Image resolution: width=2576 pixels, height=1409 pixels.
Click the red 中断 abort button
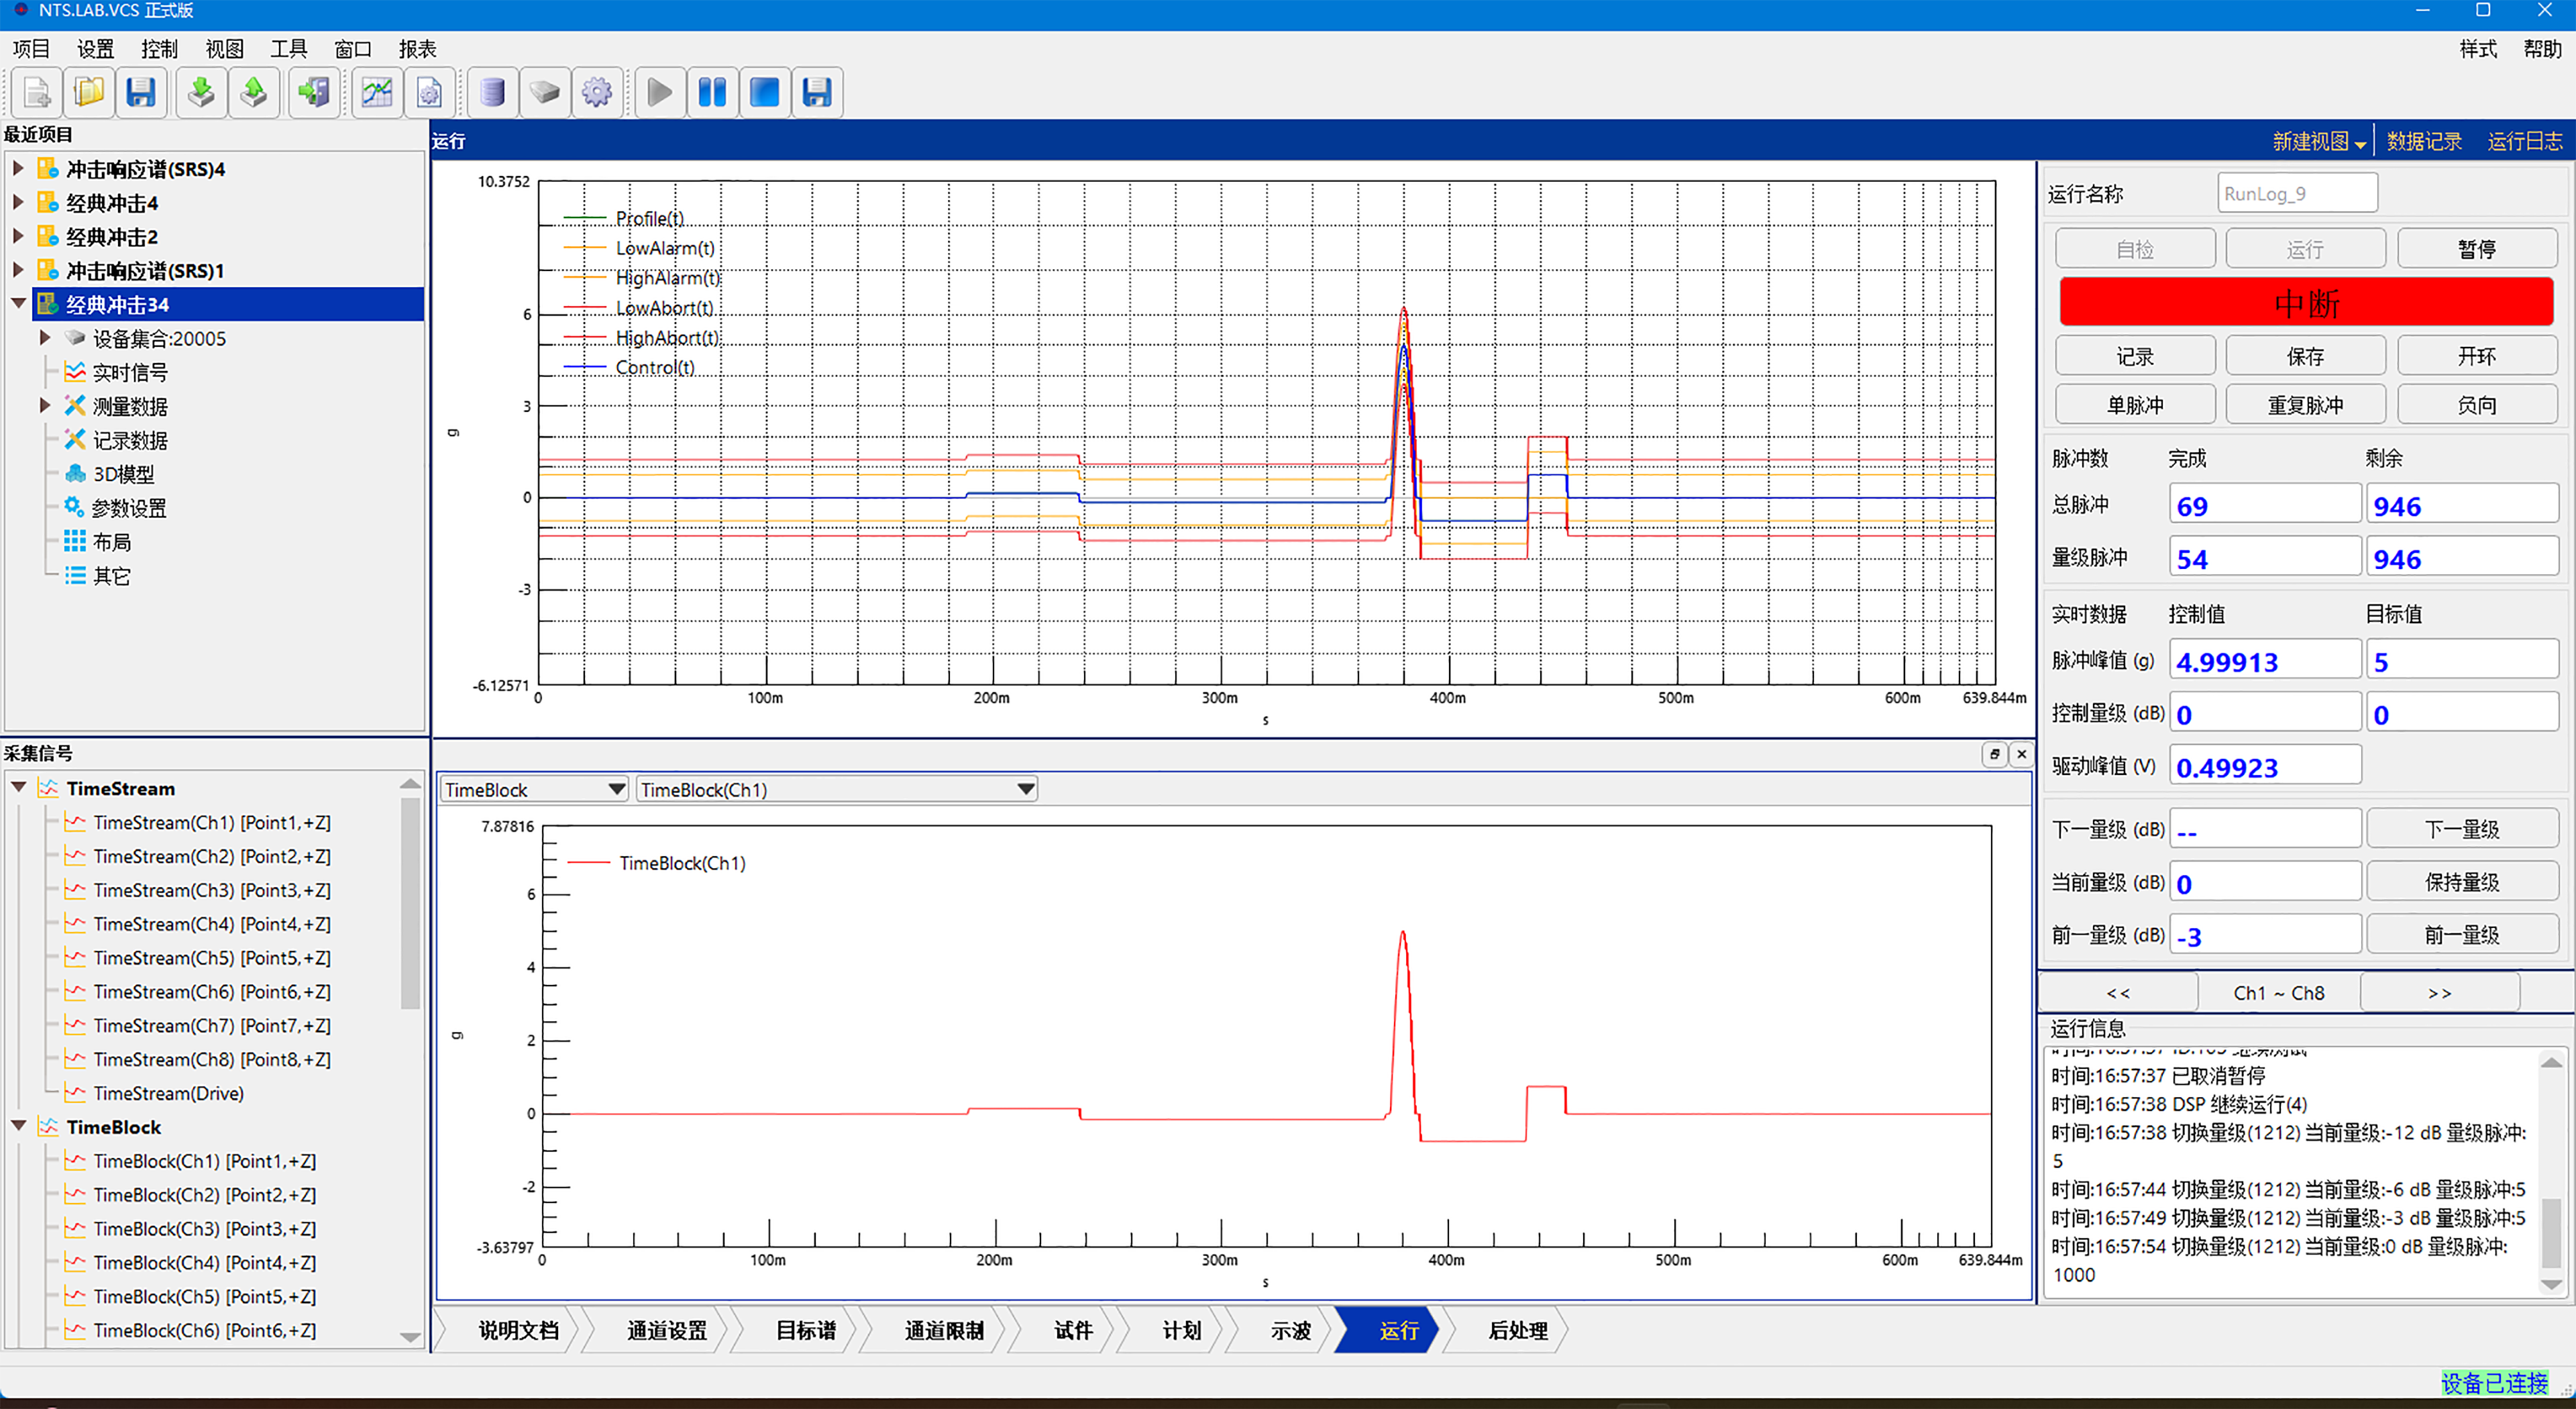2305,303
